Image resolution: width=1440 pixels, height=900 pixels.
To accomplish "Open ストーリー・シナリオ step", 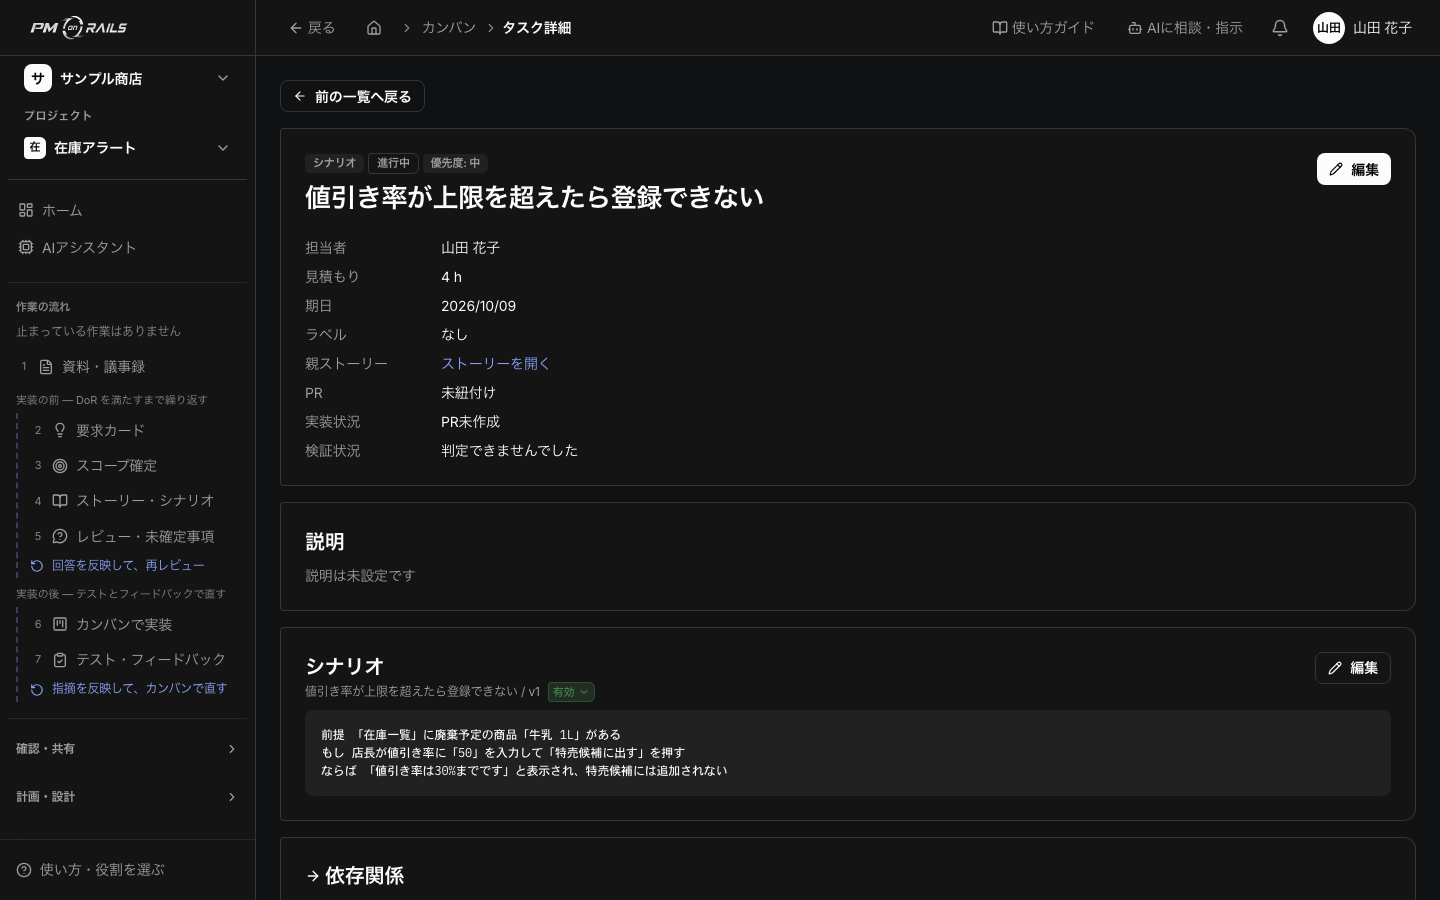I will (134, 500).
